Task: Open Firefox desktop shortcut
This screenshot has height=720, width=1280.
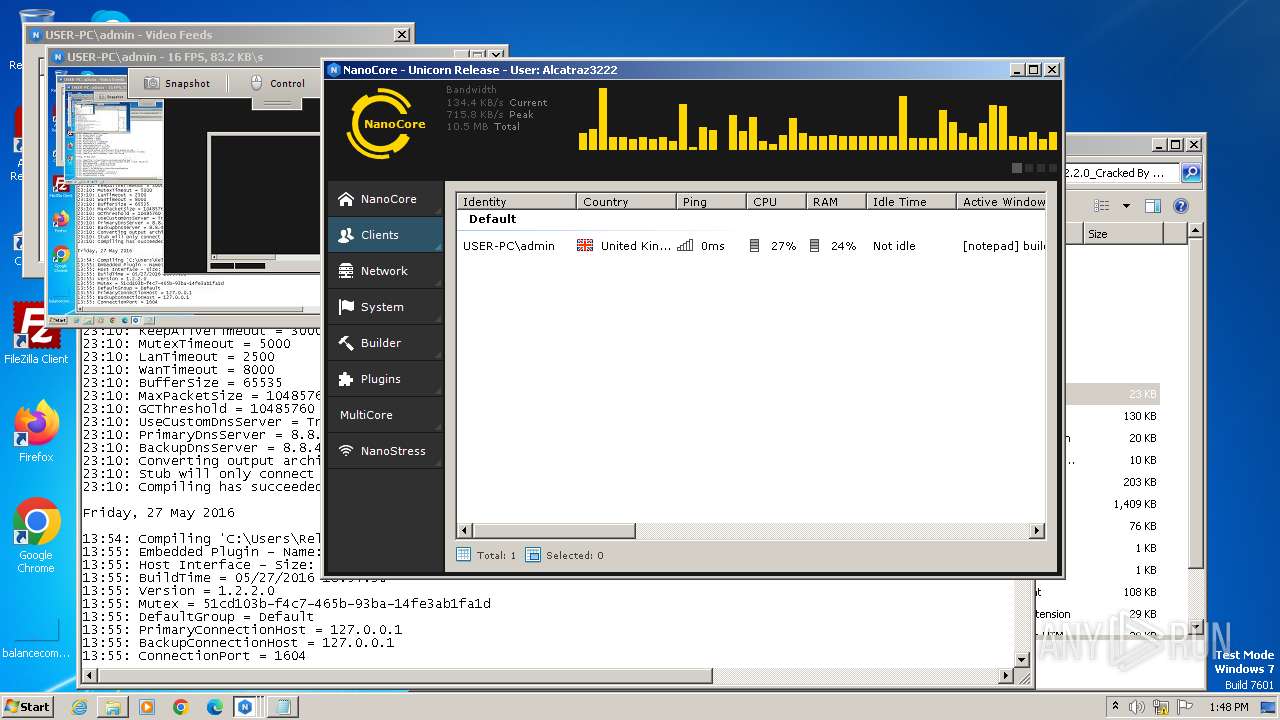Action: pyautogui.click(x=36, y=431)
